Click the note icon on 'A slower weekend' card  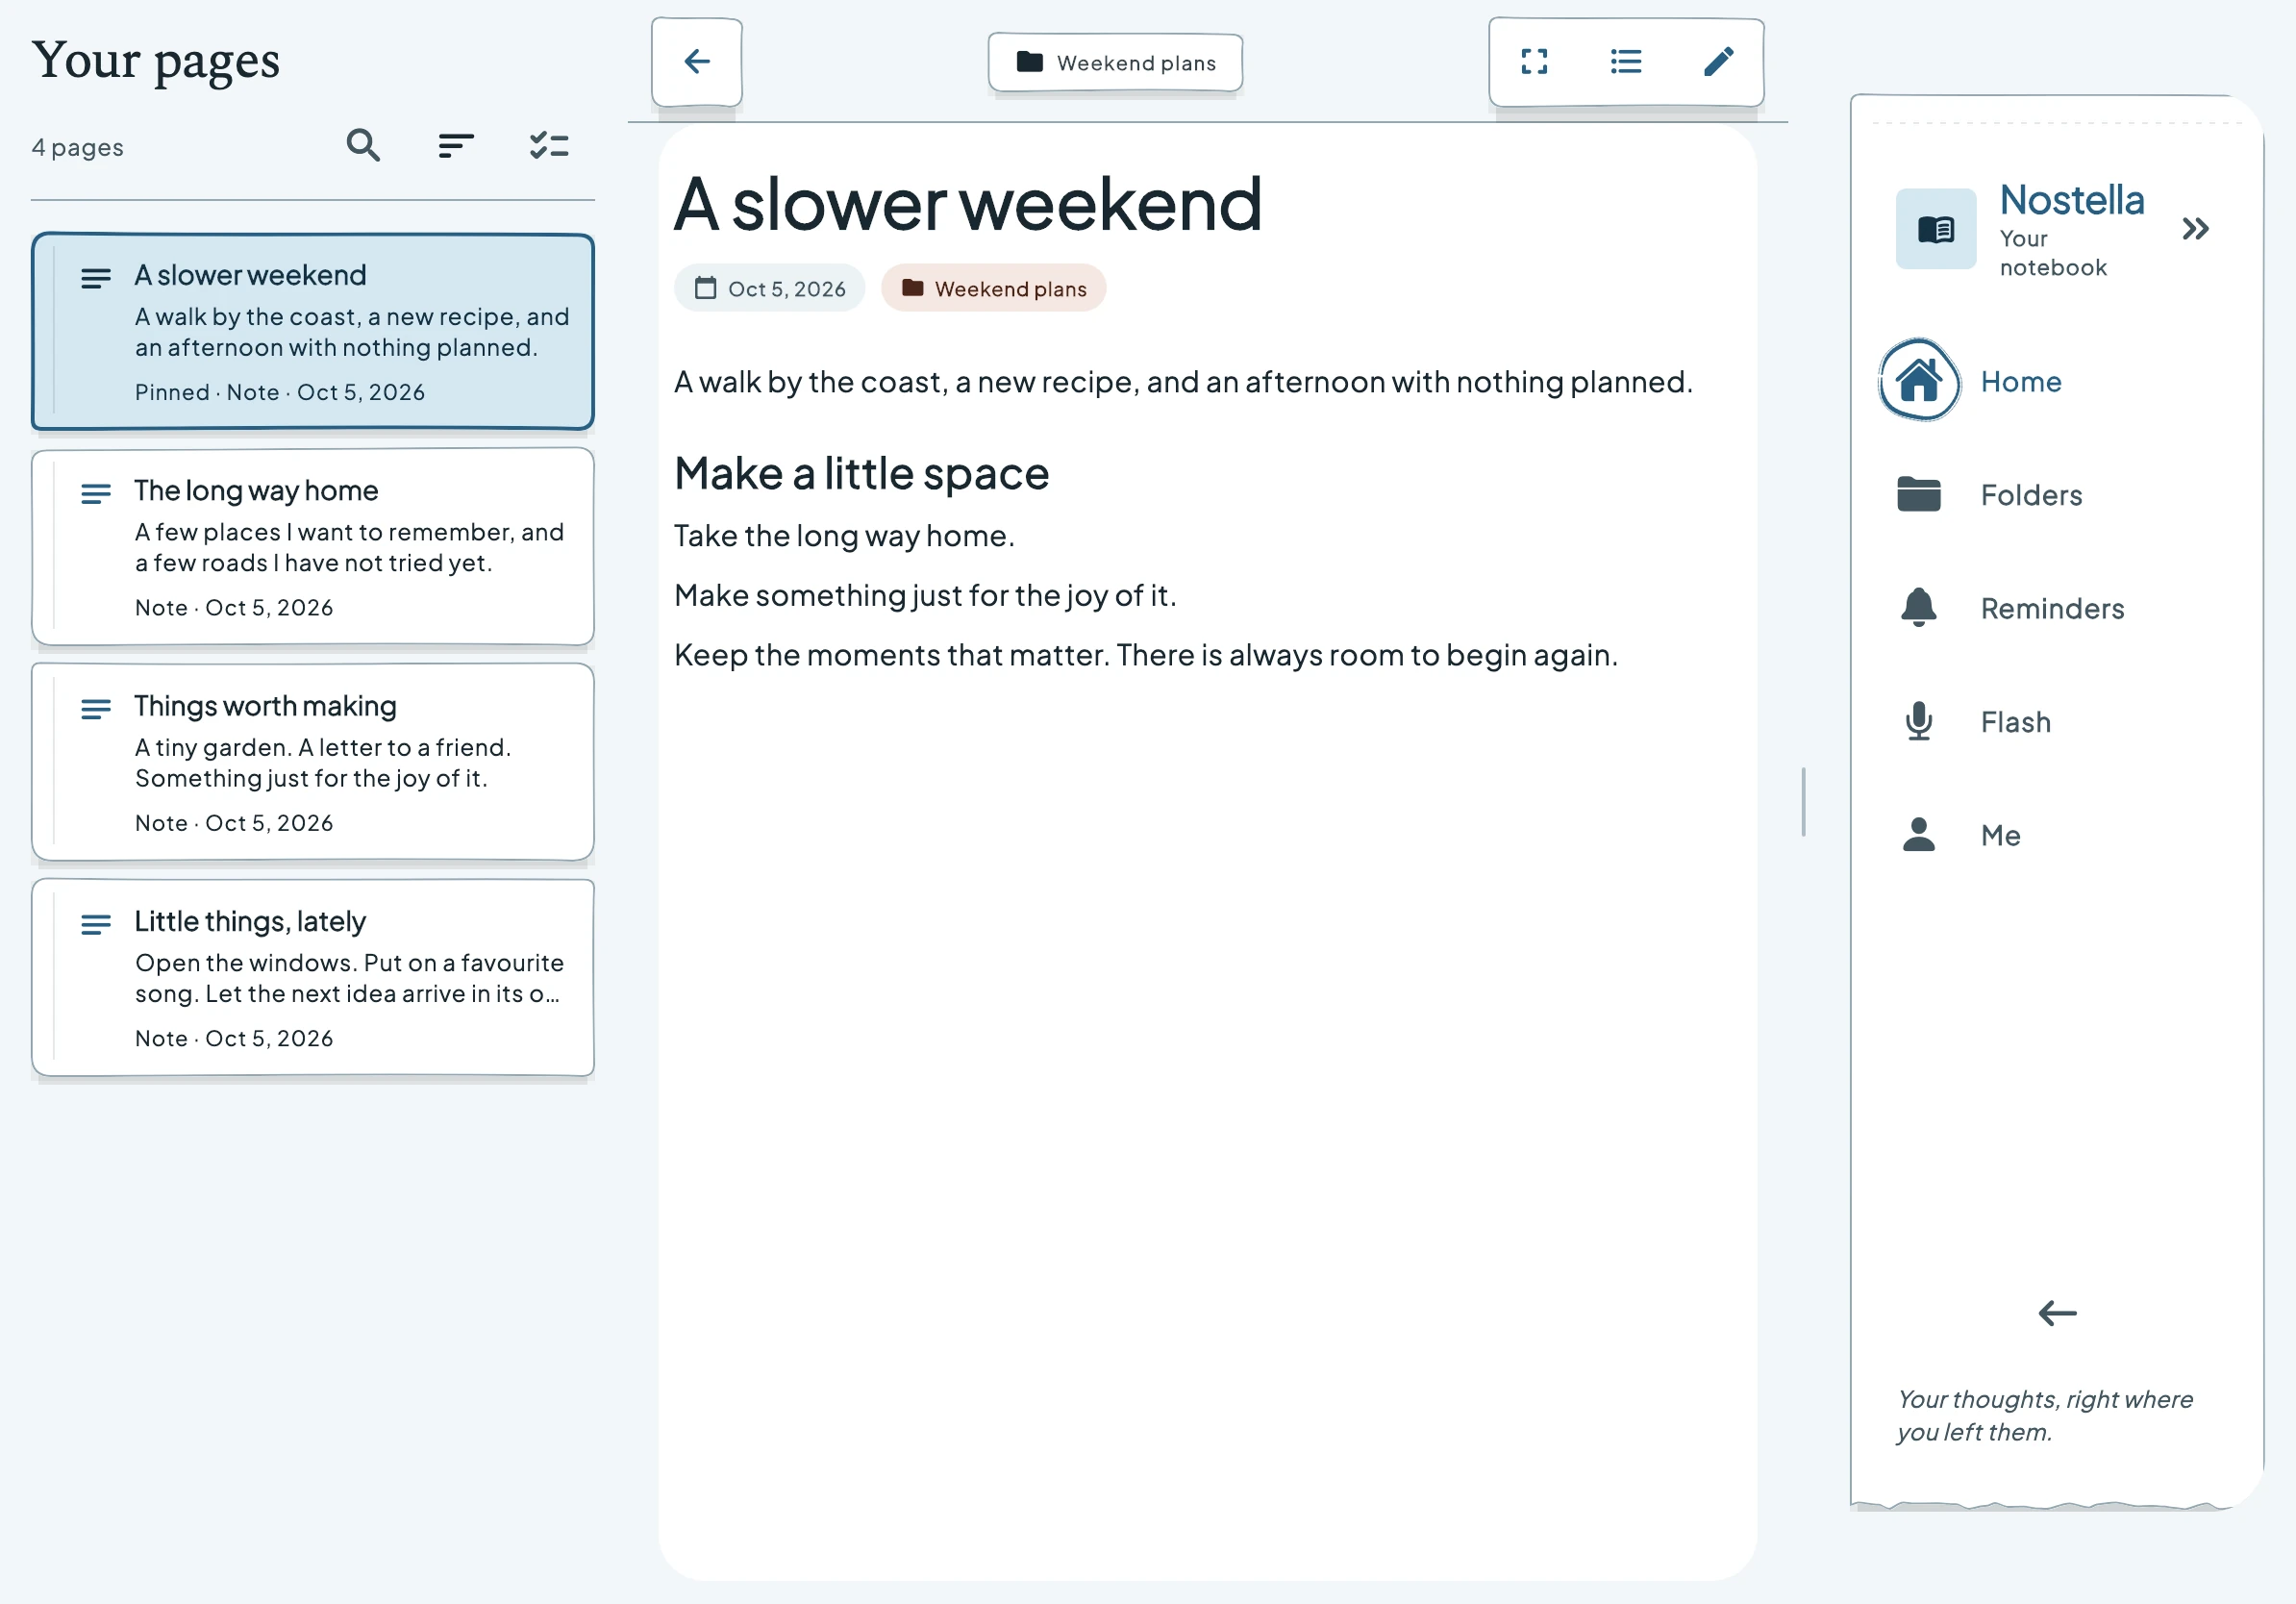tap(96, 278)
